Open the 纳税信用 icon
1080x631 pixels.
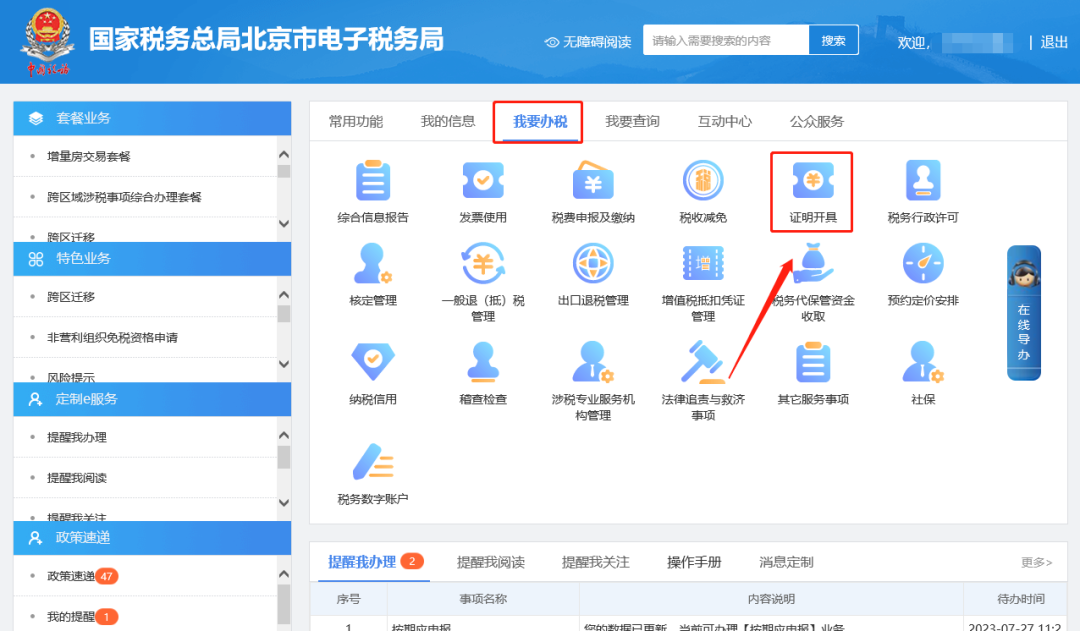pyautogui.click(x=373, y=362)
